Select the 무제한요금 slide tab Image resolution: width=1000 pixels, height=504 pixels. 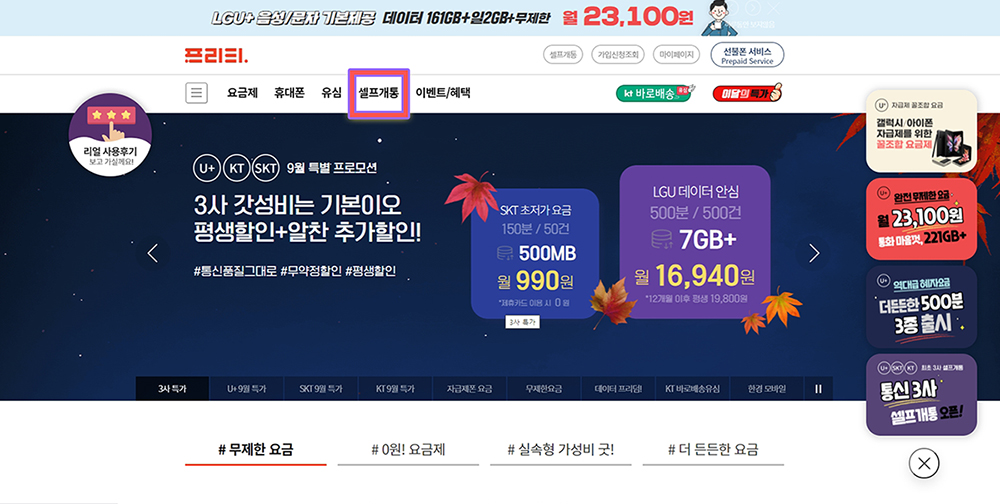(544, 389)
